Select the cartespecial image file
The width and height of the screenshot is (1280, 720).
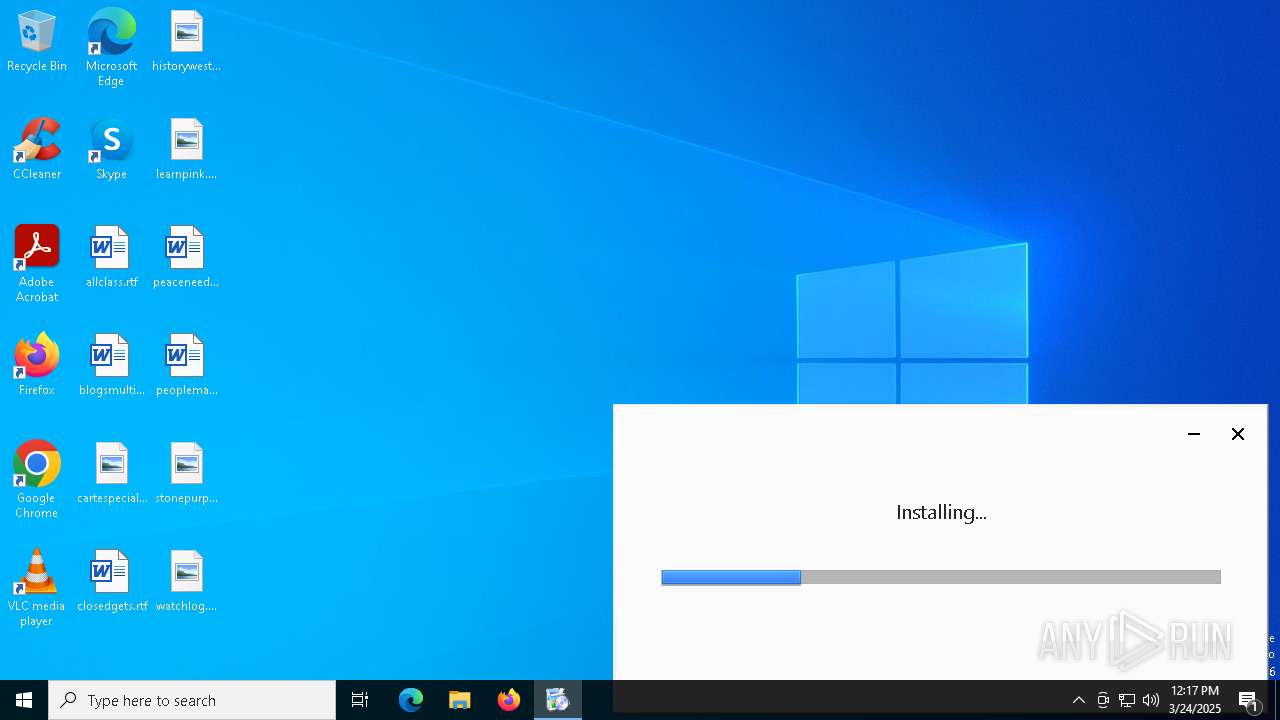pyautogui.click(x=111, y=474)
